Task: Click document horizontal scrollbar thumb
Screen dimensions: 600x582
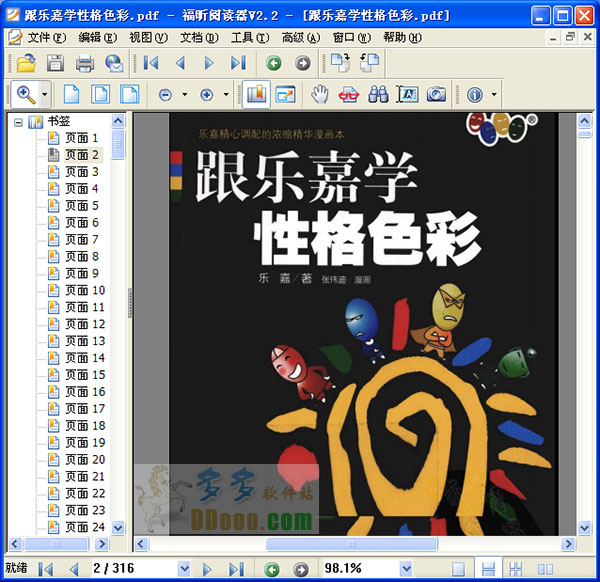Action: pos(352,544)
